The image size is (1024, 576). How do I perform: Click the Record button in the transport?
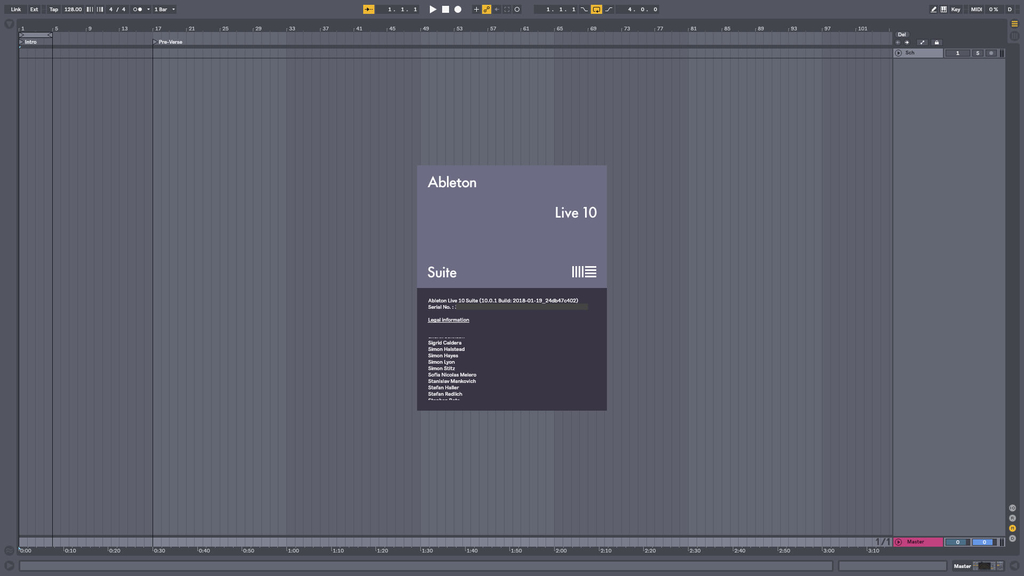[x=459, y=8]
